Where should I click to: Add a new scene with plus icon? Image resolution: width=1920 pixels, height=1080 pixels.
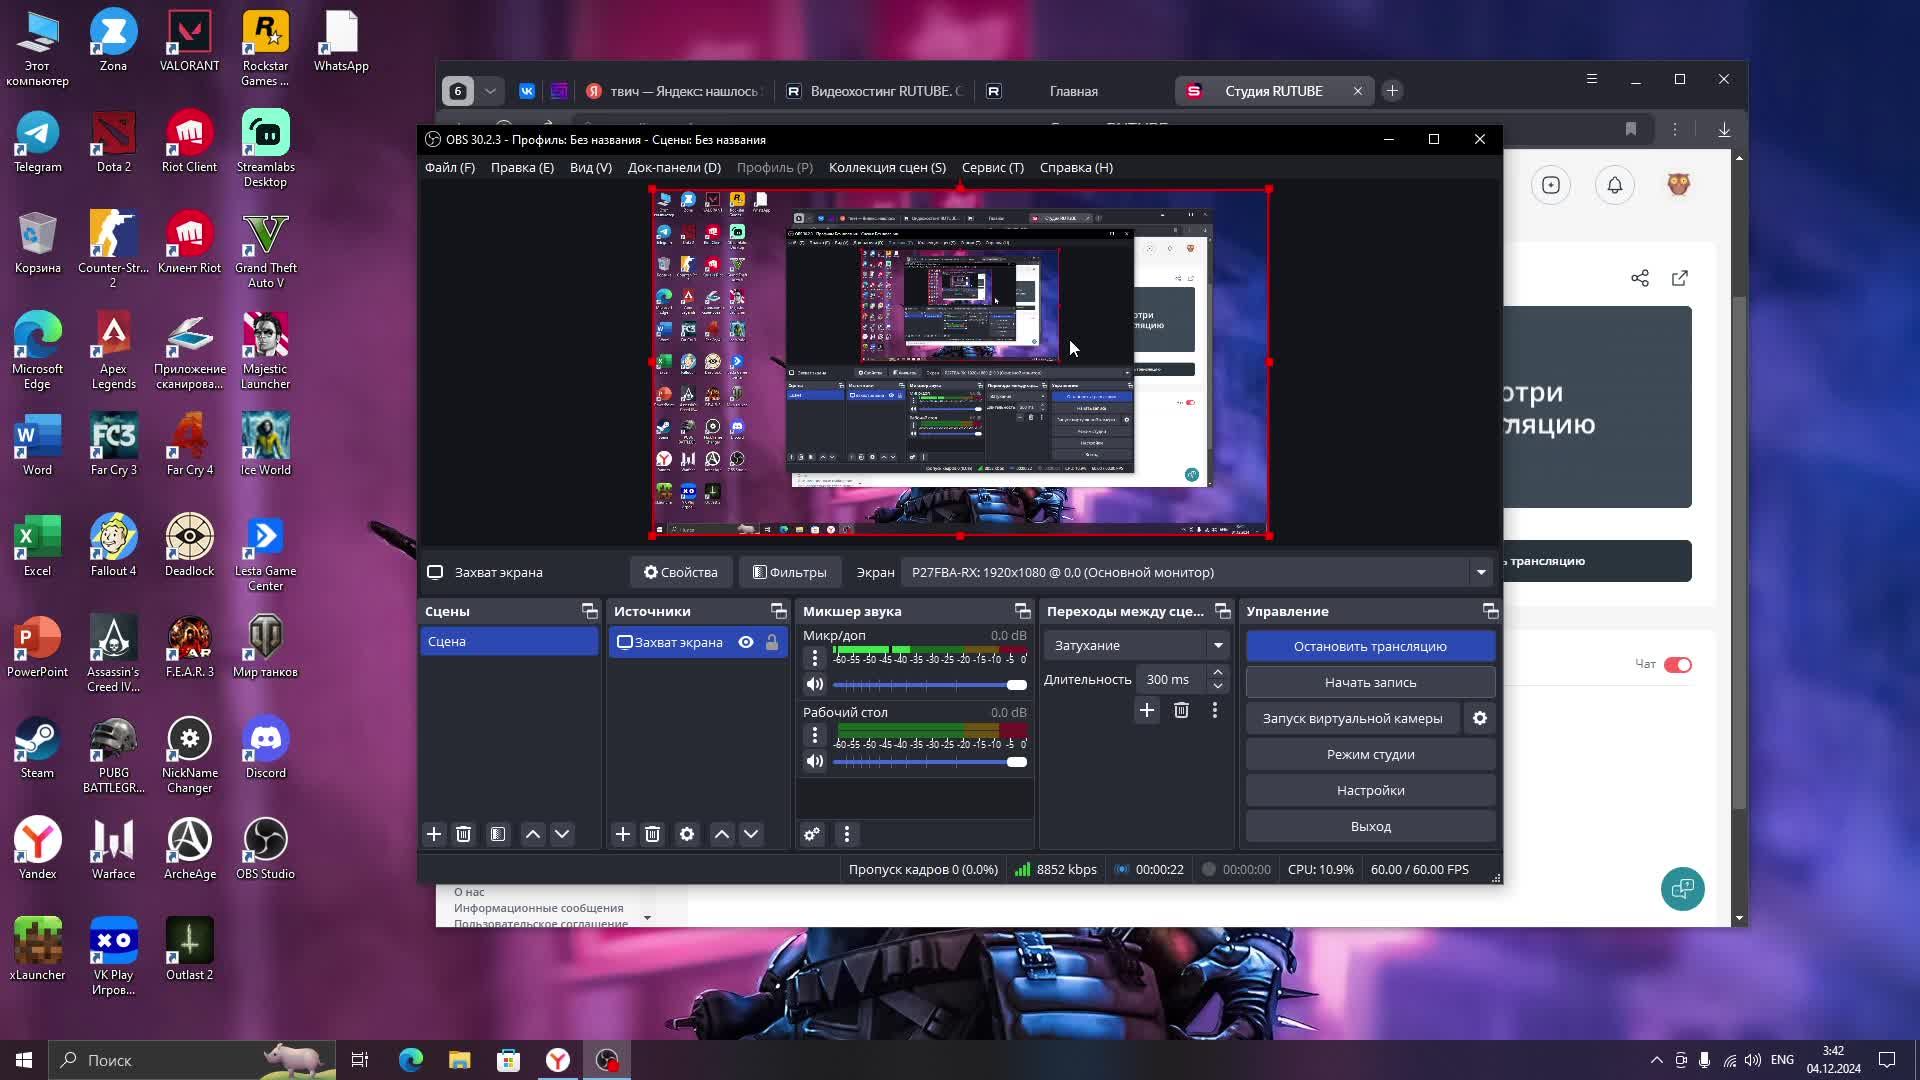point(434,834)
